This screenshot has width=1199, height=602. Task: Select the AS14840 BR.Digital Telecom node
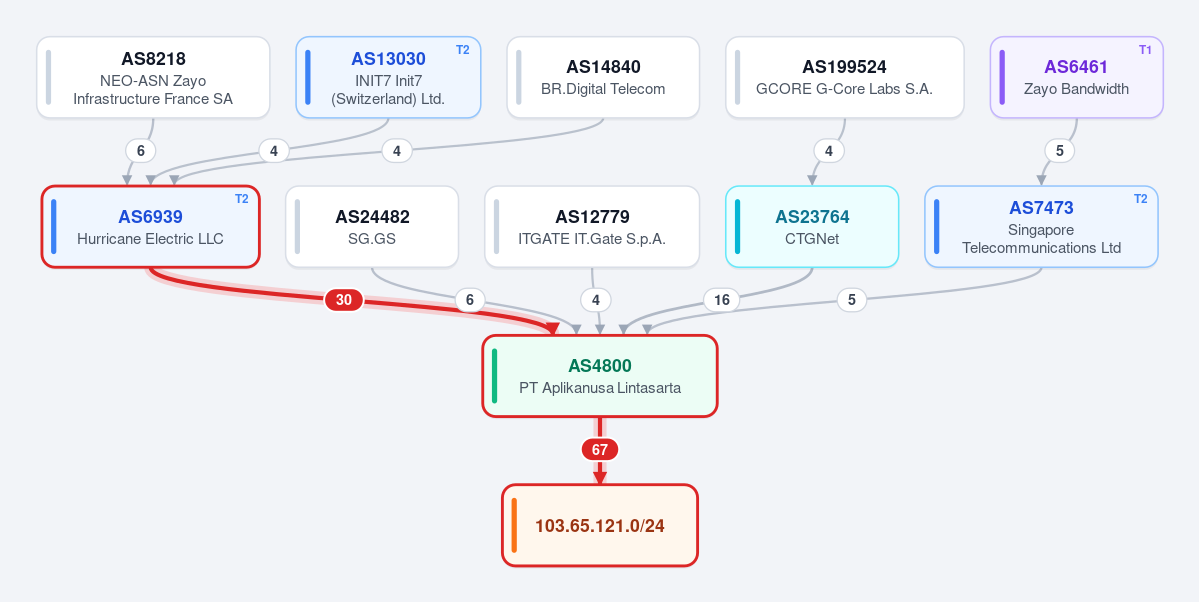pyautogui.click(x=603, y=77)
